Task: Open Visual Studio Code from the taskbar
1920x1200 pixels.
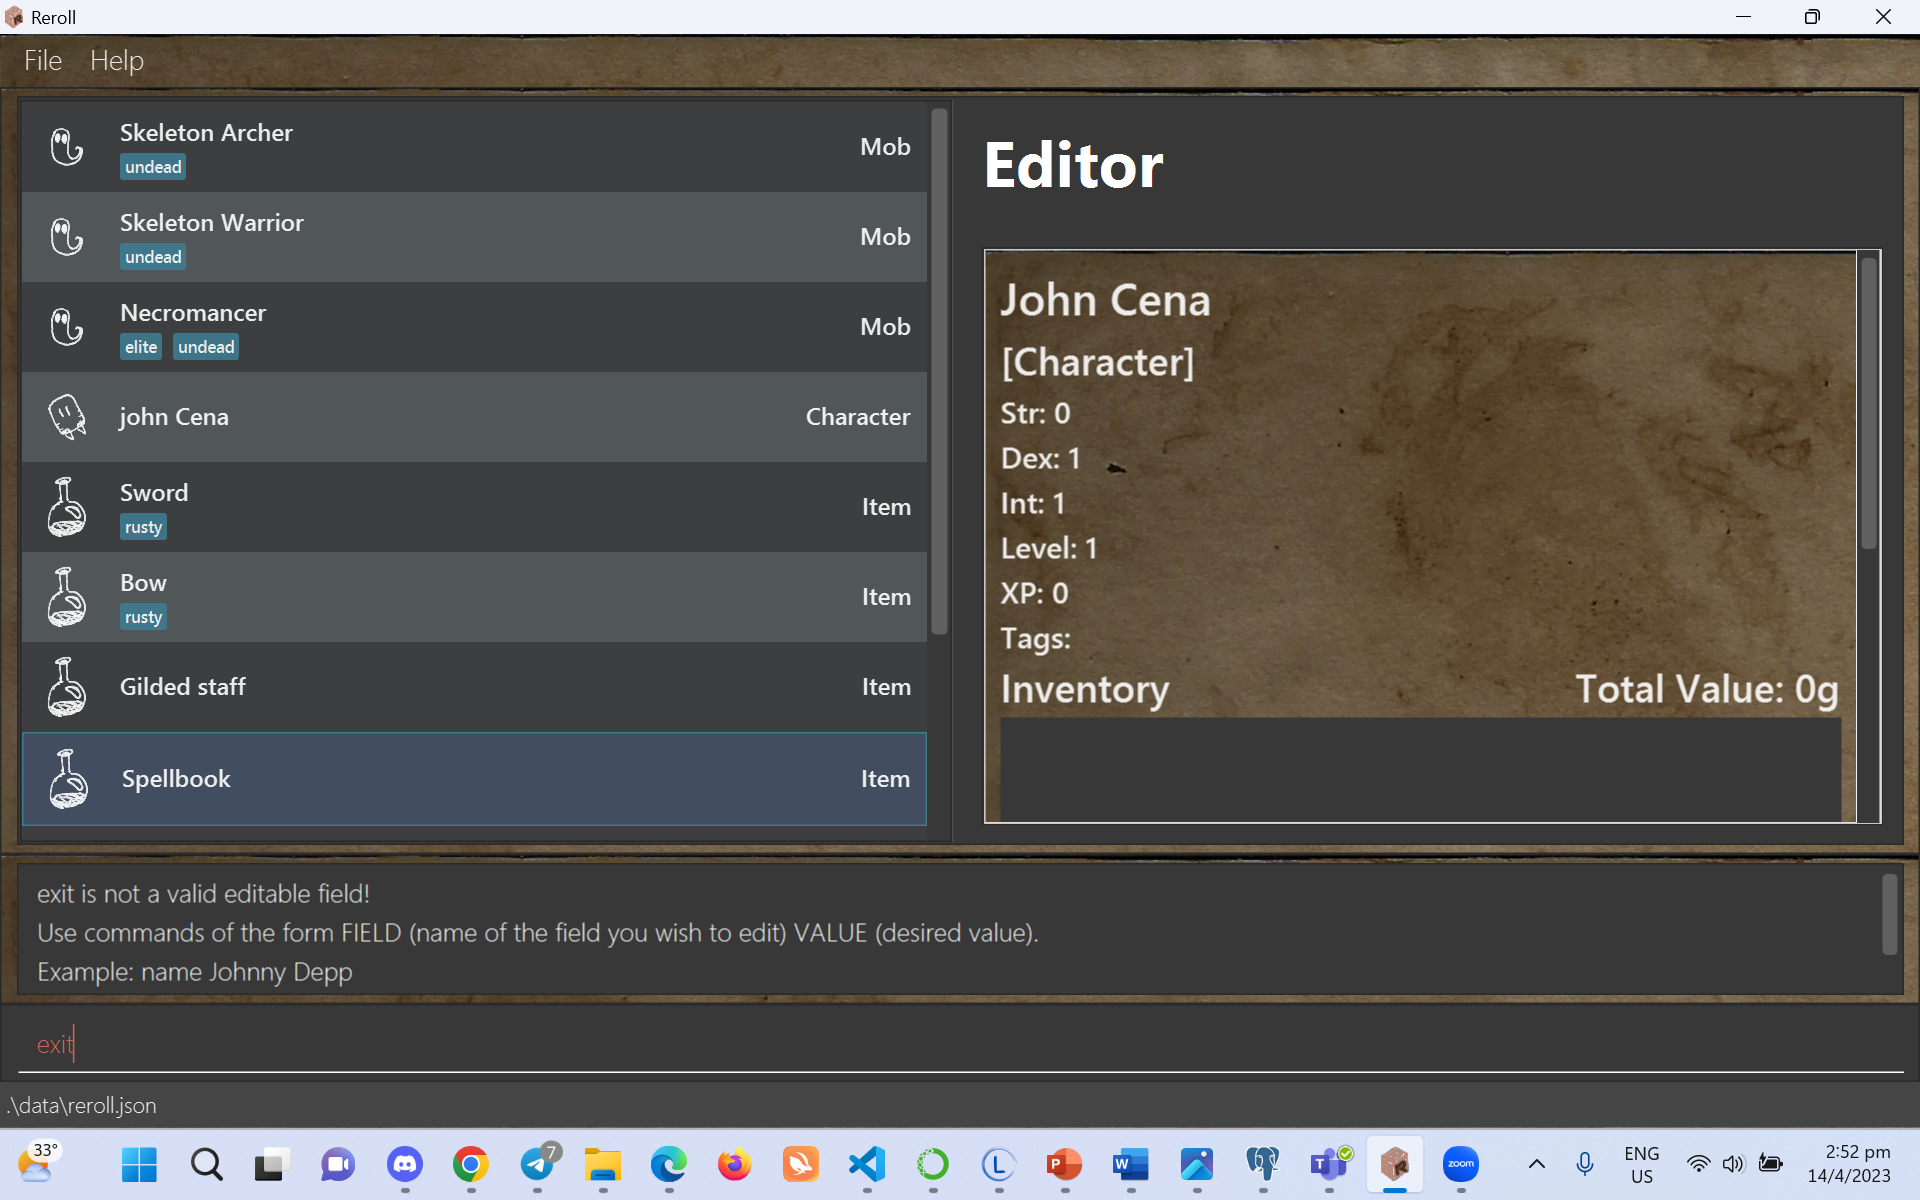Action: (867, 1164)
